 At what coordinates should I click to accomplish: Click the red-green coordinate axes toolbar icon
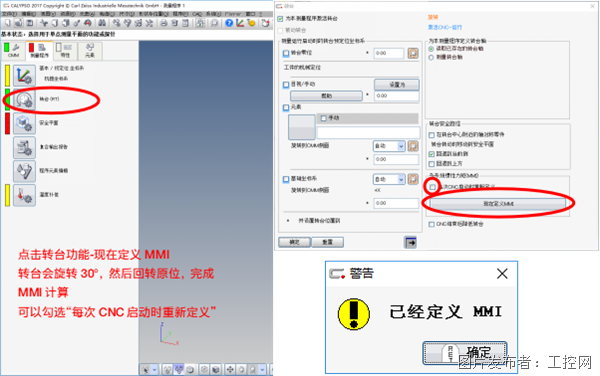pyautogui.click(x=240, y=23)
